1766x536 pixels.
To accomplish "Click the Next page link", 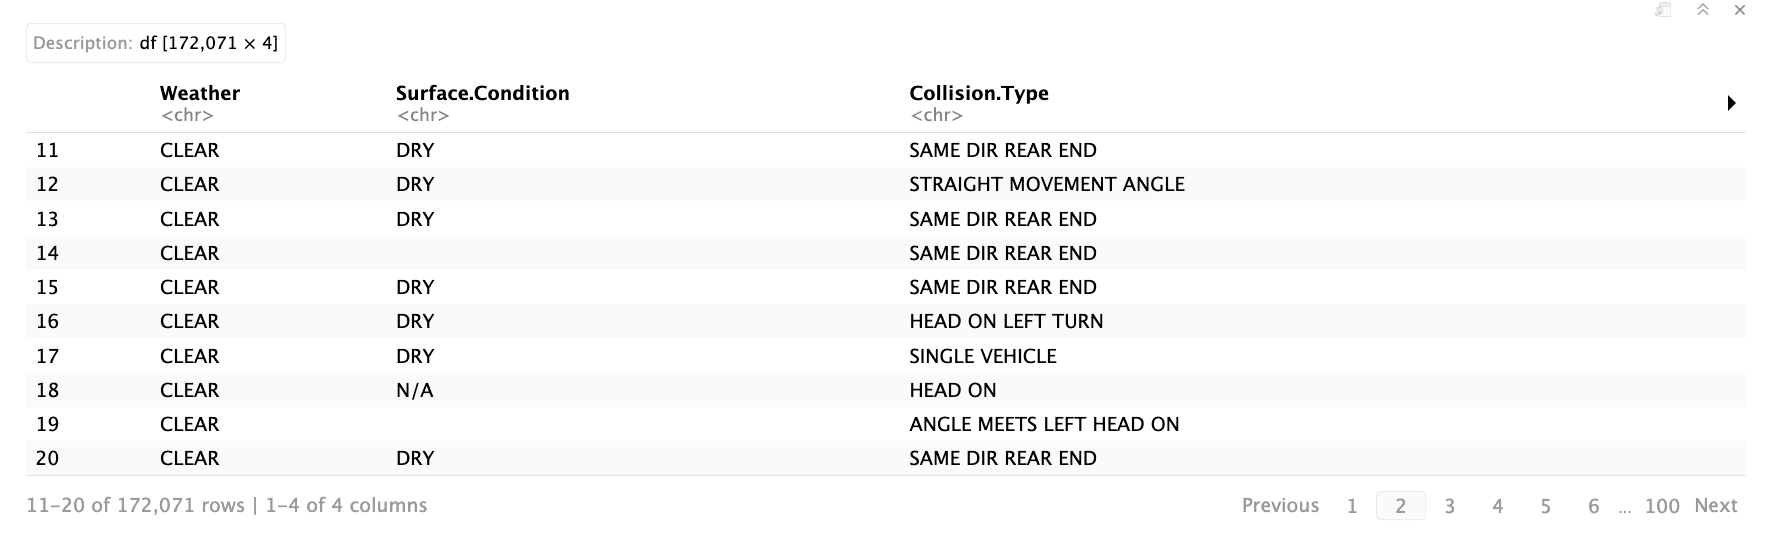I will (x=1716, y=506).
